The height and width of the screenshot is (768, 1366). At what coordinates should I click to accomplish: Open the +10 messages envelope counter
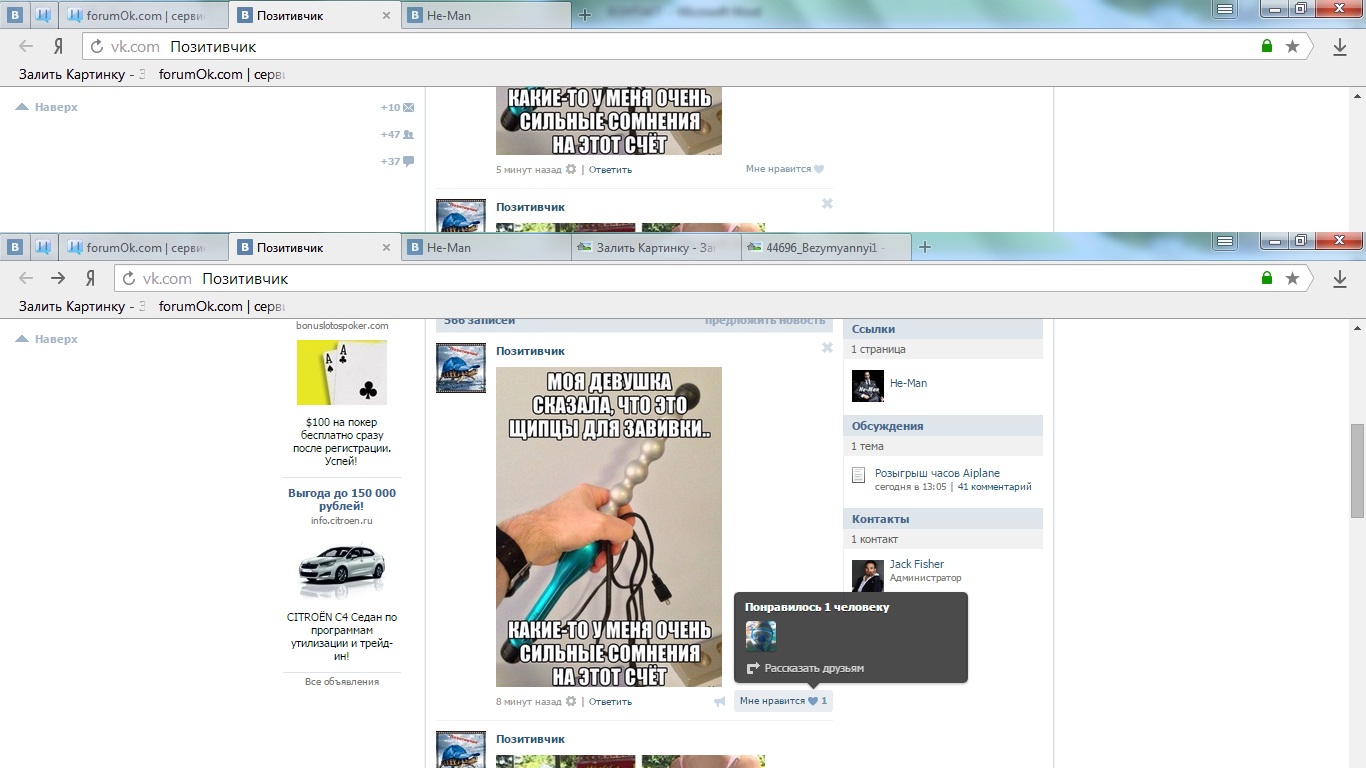pyautogui.click(x=398, y=107)
